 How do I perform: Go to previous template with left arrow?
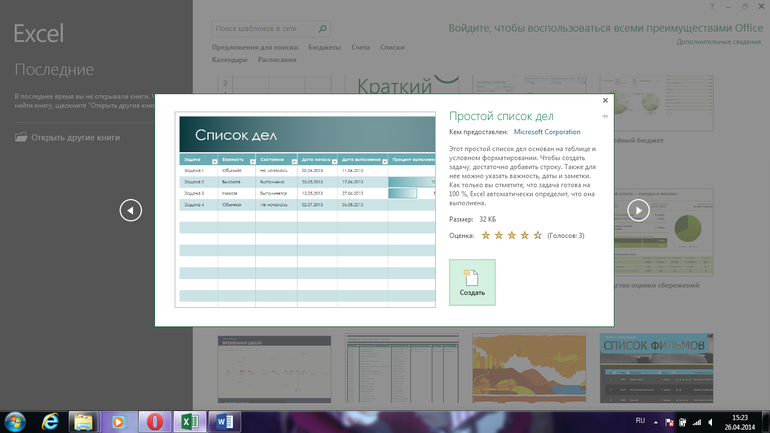(x=131, y=210)
